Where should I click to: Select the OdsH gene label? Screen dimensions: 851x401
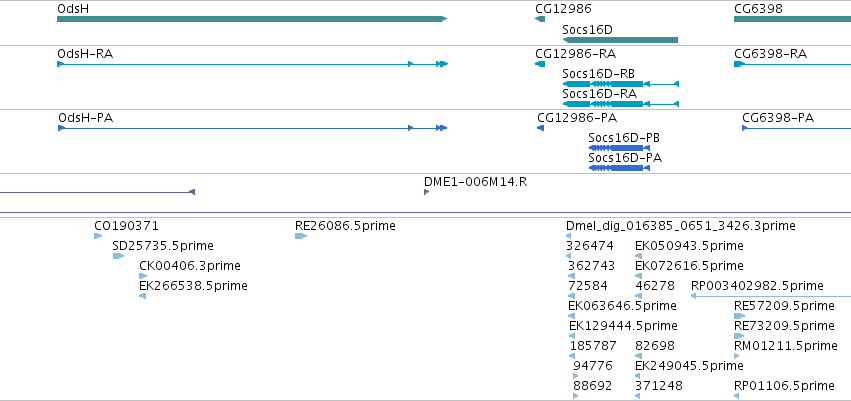click(x=73, y=9)
